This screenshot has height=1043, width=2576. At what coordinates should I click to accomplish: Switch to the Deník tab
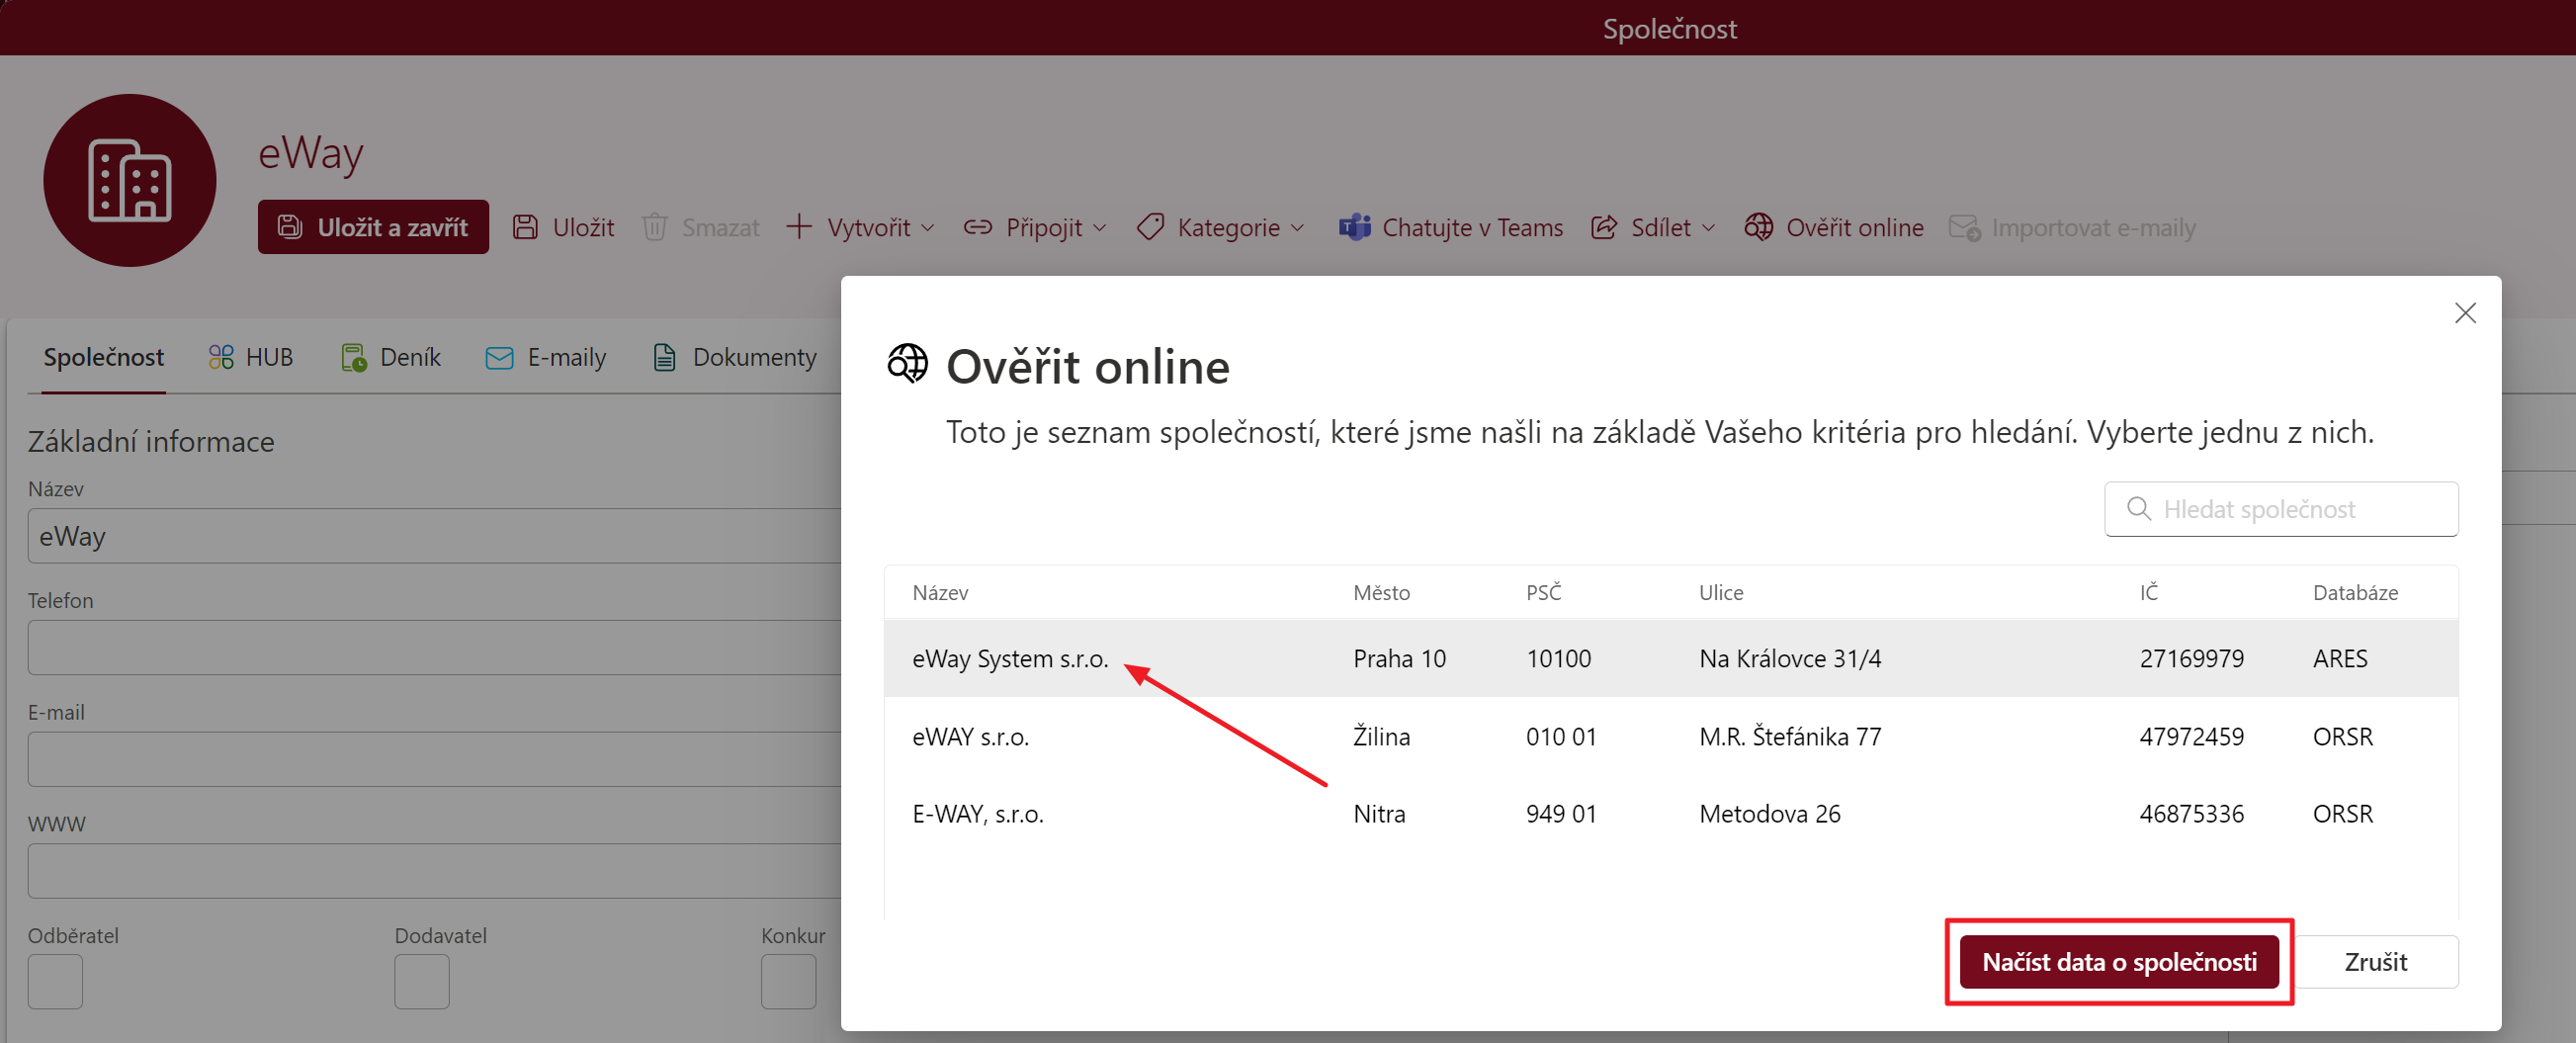click(390, 357)
